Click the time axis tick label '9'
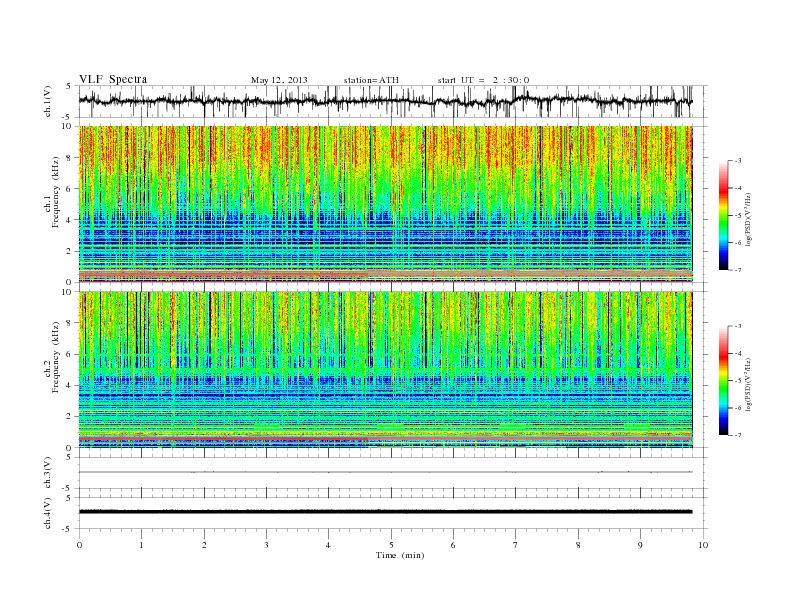The width and height of the screenshot is (792, 612). (x=640, y=545)
